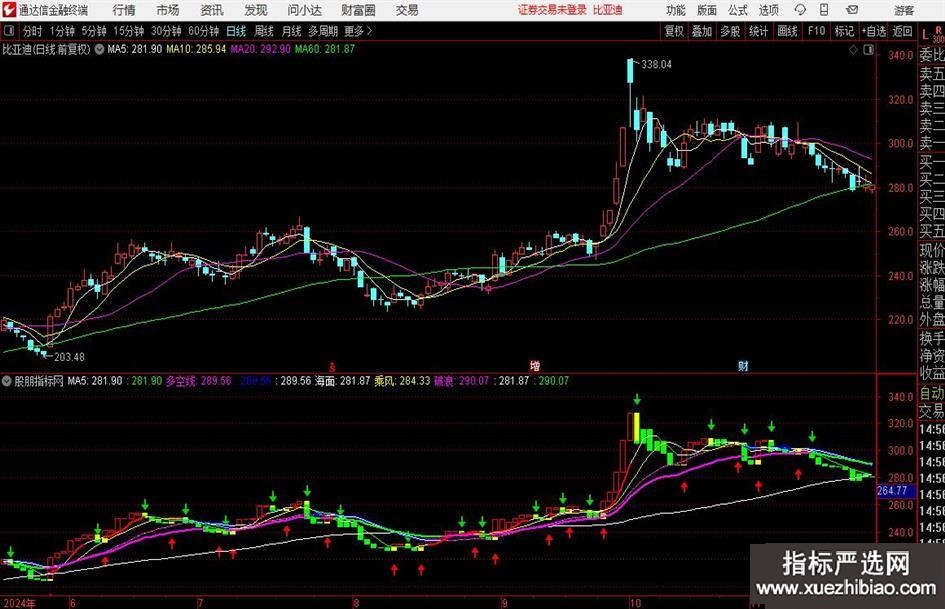Click the 比亚迪 name in title bar
This screenshot has width=945, height=609.
(608, 10)
